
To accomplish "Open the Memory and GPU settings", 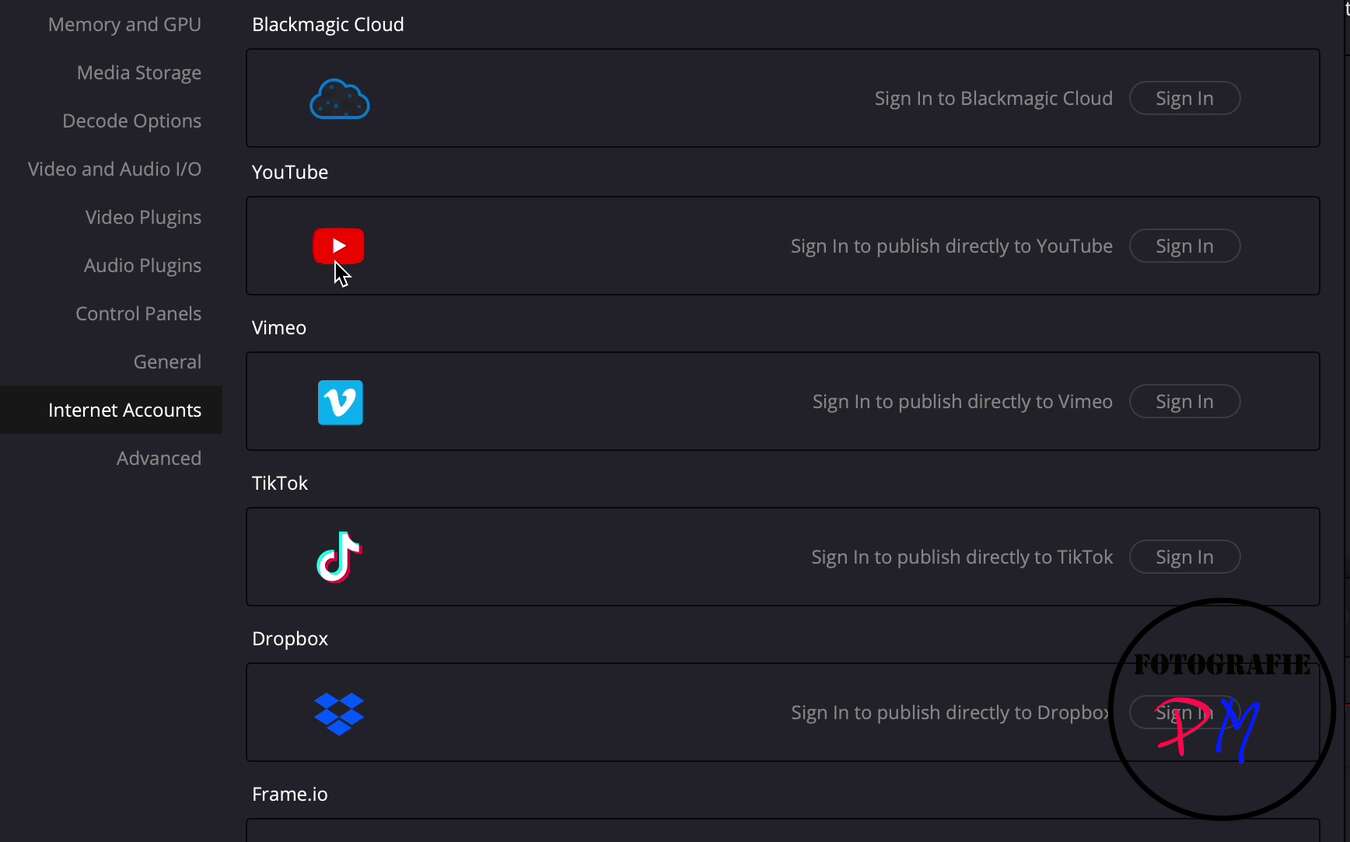I will click(x=125, y=24).
